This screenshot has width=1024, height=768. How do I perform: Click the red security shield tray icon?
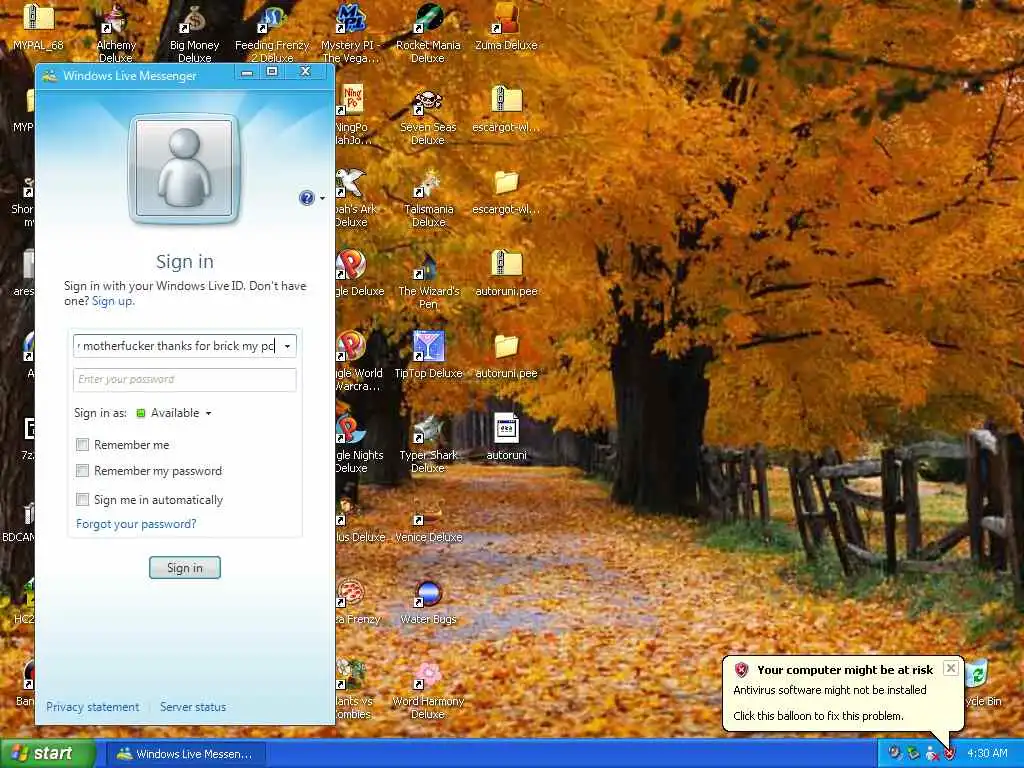click(950, 754)
